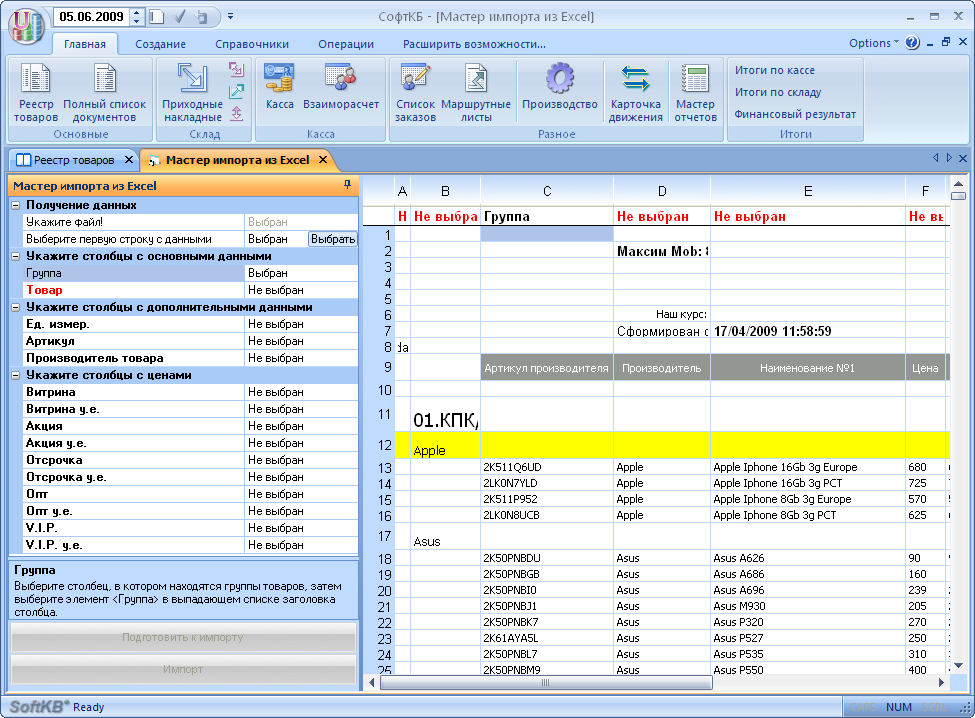Click the small purple inward-arrow icon in Склад

click(236, 69)
